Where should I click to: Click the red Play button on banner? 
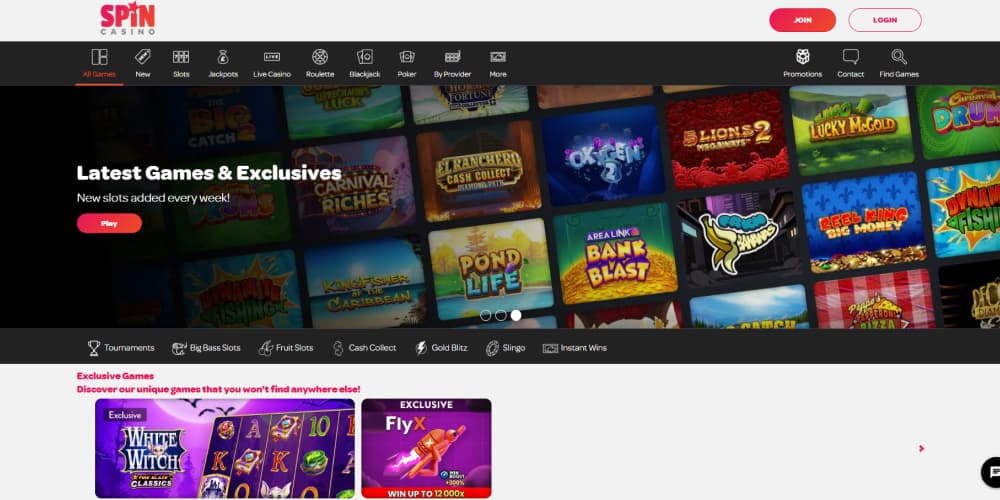109,223
